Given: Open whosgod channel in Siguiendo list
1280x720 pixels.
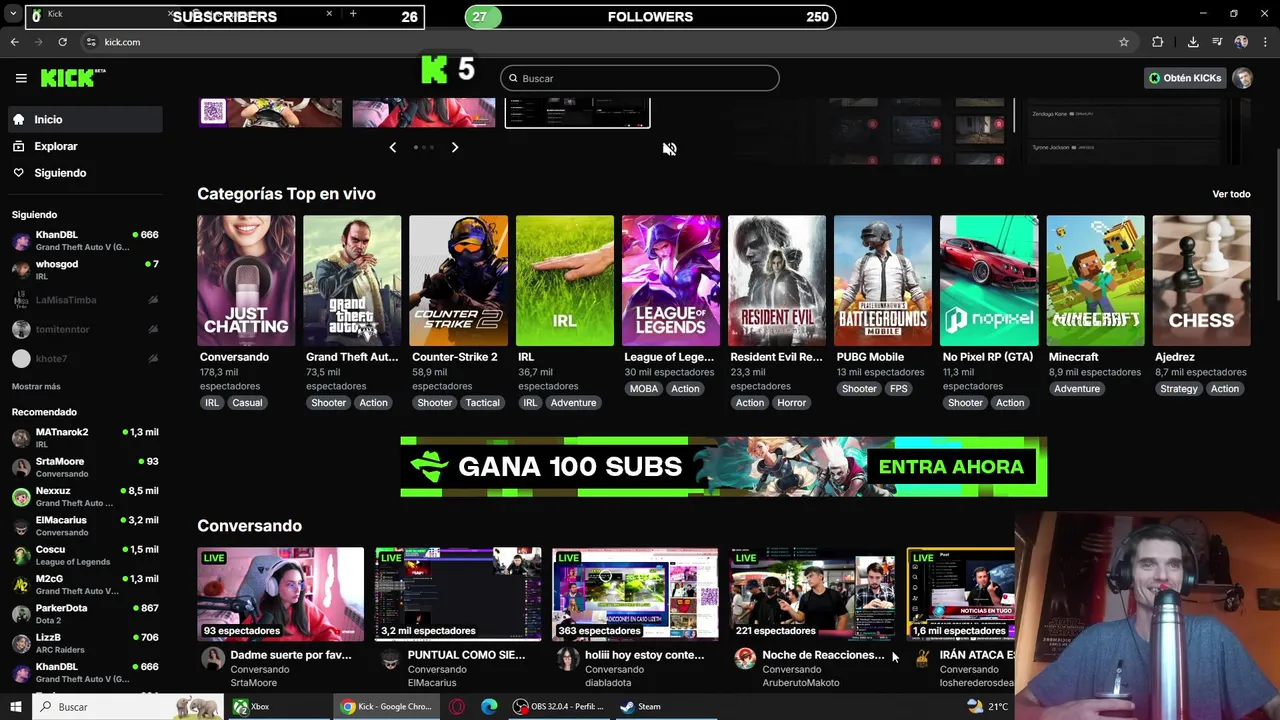Looking at the screenshot, I should pyautogui.click(x=85, y=269).
